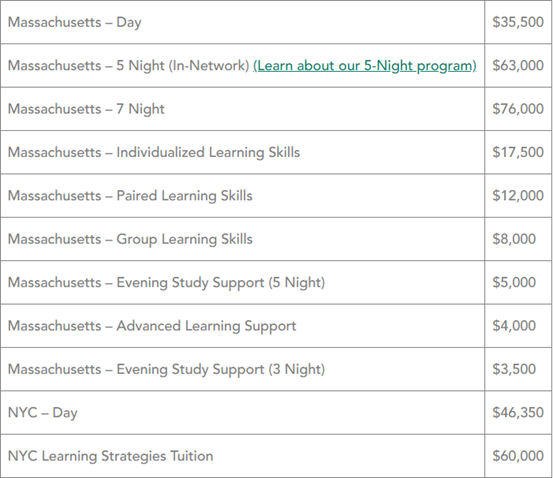The image size is (553, 478).
Task: Click the $63,000 price cell
Action: click(518, 66)
